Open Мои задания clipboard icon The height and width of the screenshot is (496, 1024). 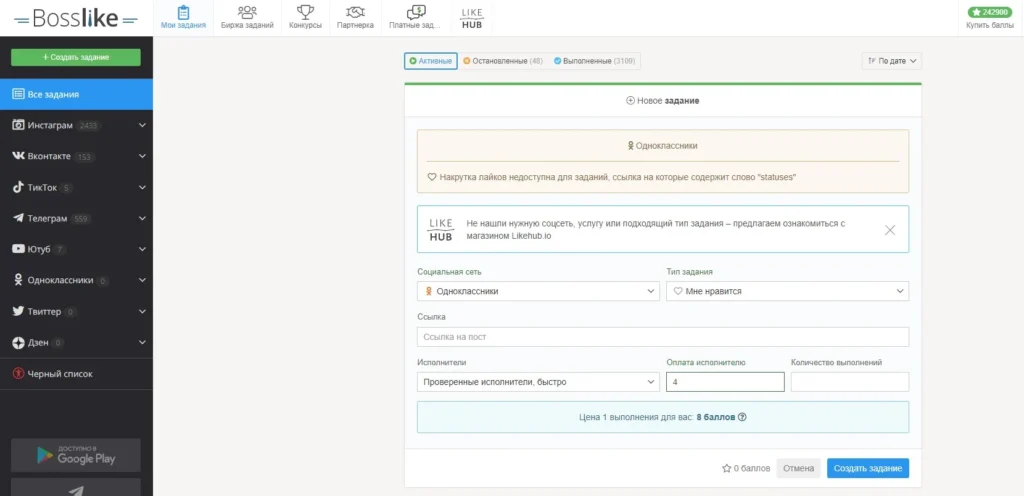pos(184,12)
